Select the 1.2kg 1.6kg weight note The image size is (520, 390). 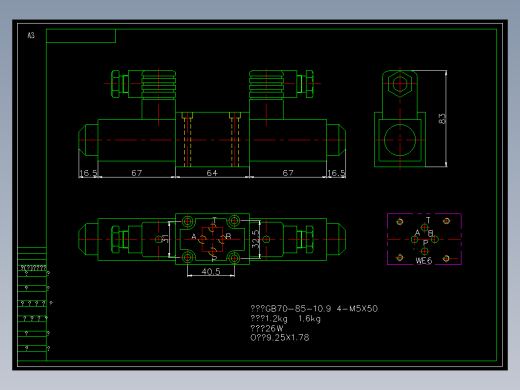coord(286,319)
